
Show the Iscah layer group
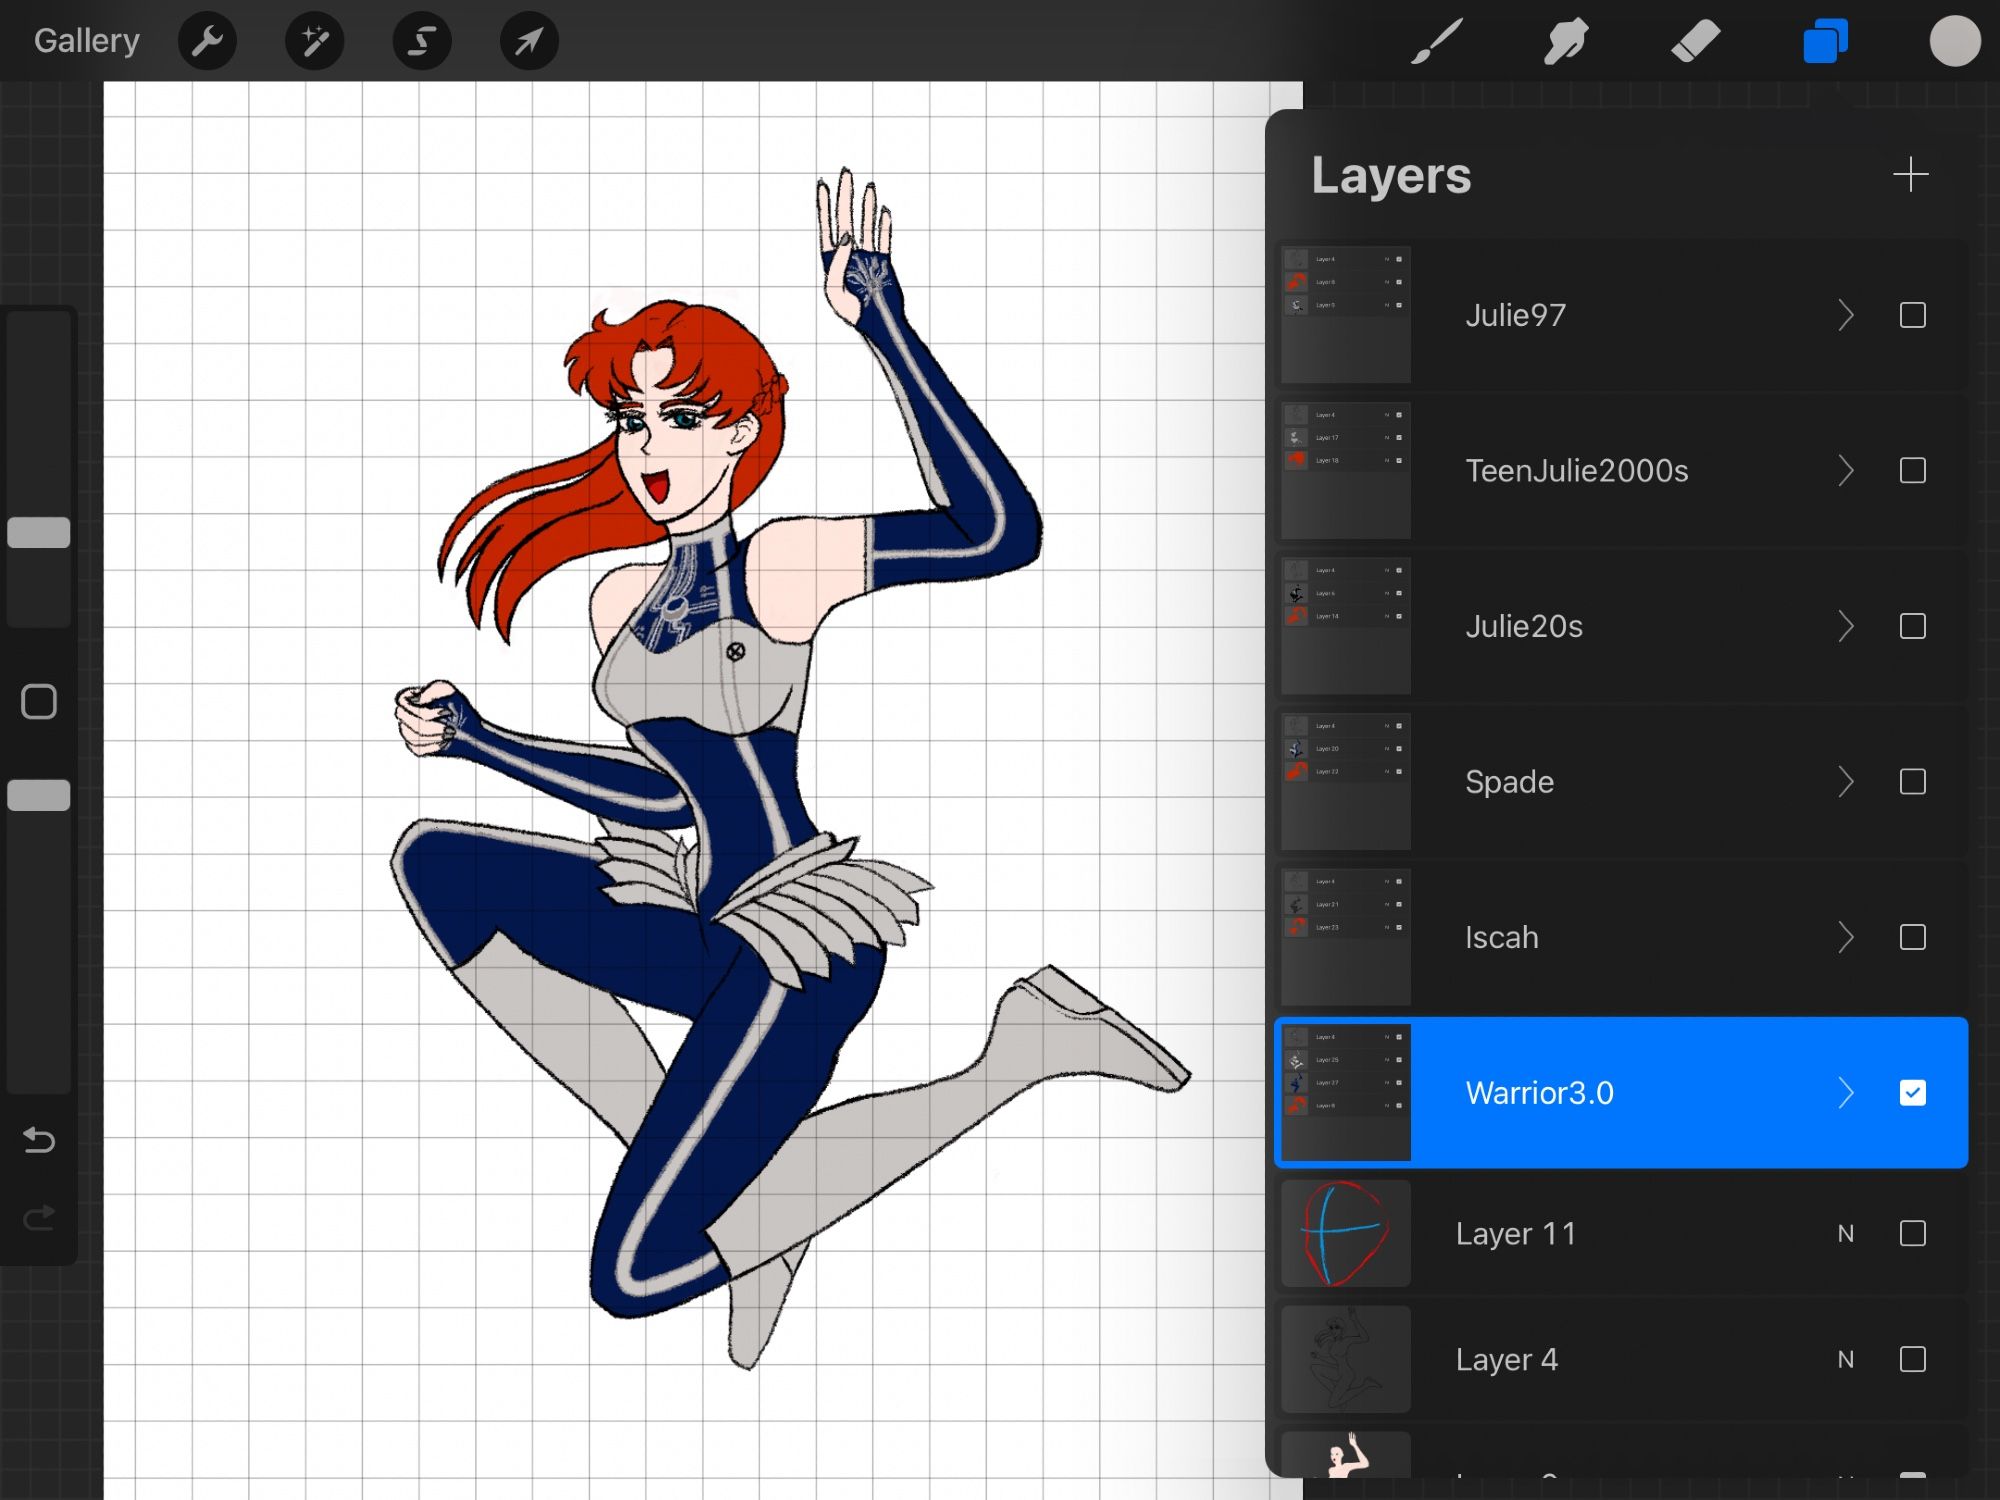(1912, 937)
